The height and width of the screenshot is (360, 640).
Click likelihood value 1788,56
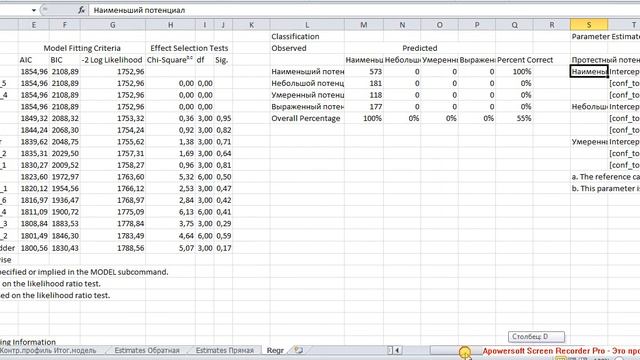(130, 248)
